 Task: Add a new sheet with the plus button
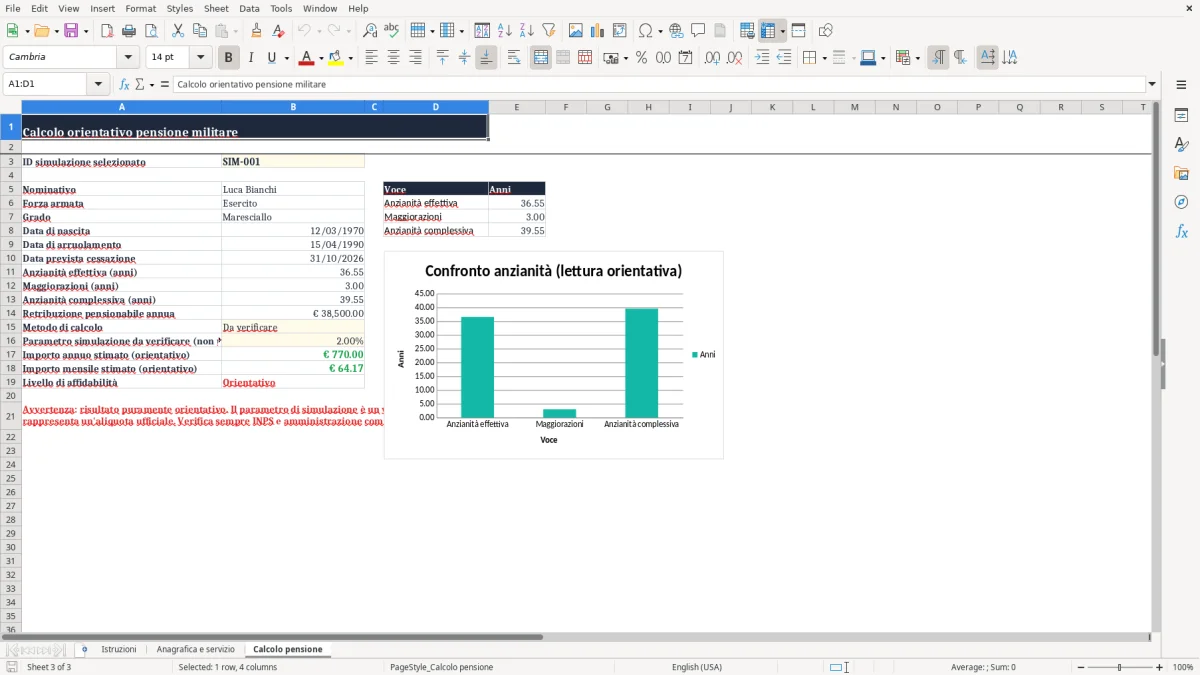(x=84, y=649)
